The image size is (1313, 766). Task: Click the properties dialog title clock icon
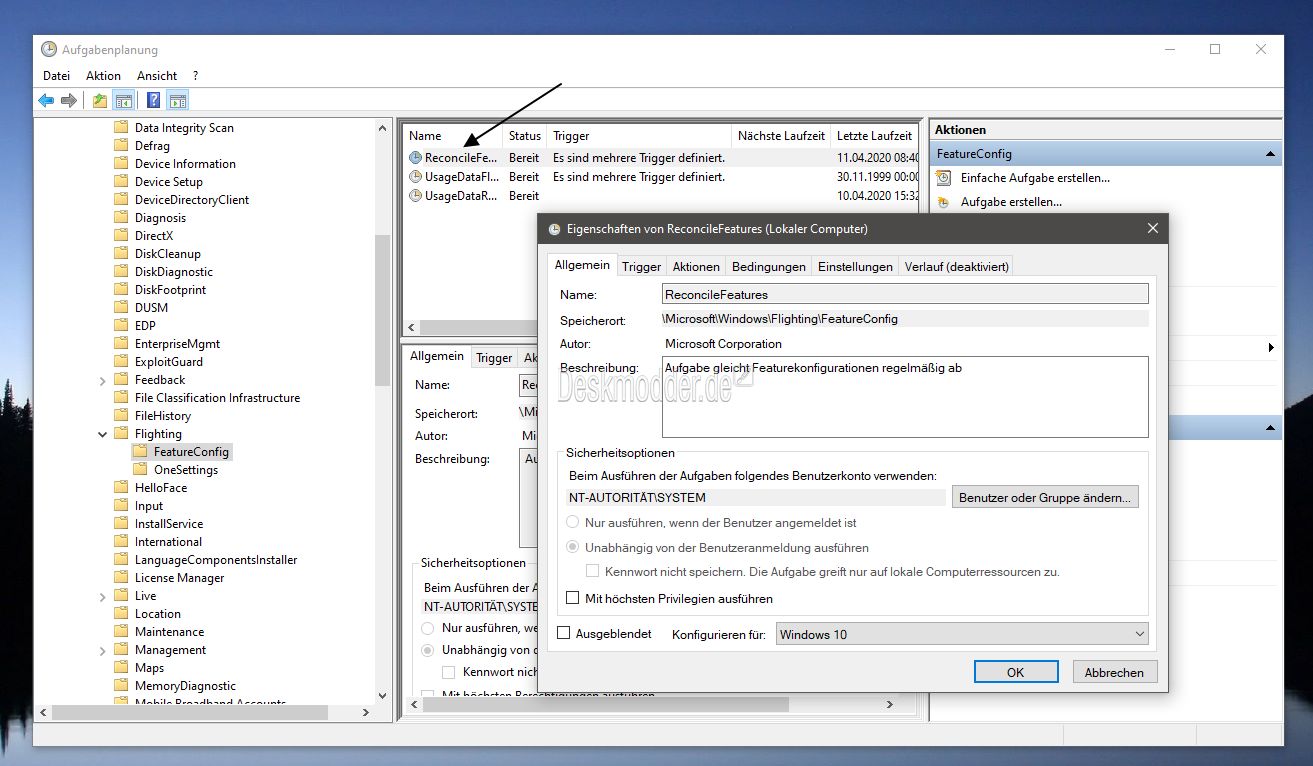(x=554, y=229)
